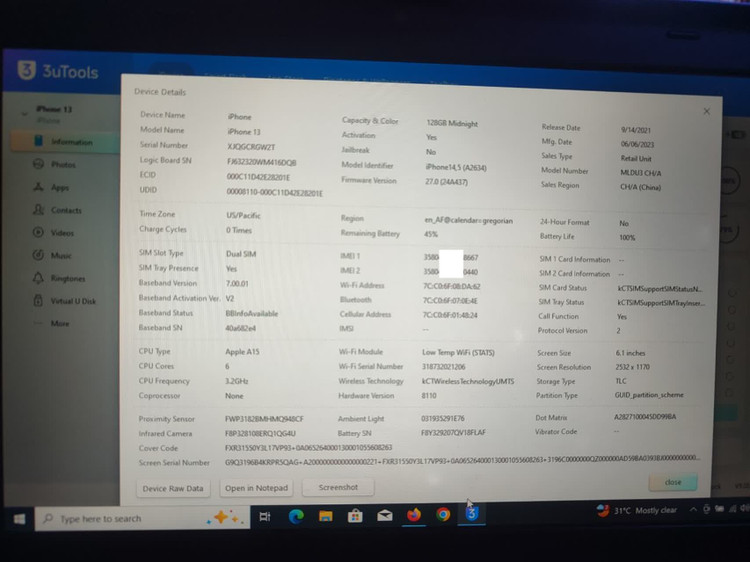Click serial number XJQGCRGW2T
The height and width of the screenshot is (562, 750).
click(251, 146)
